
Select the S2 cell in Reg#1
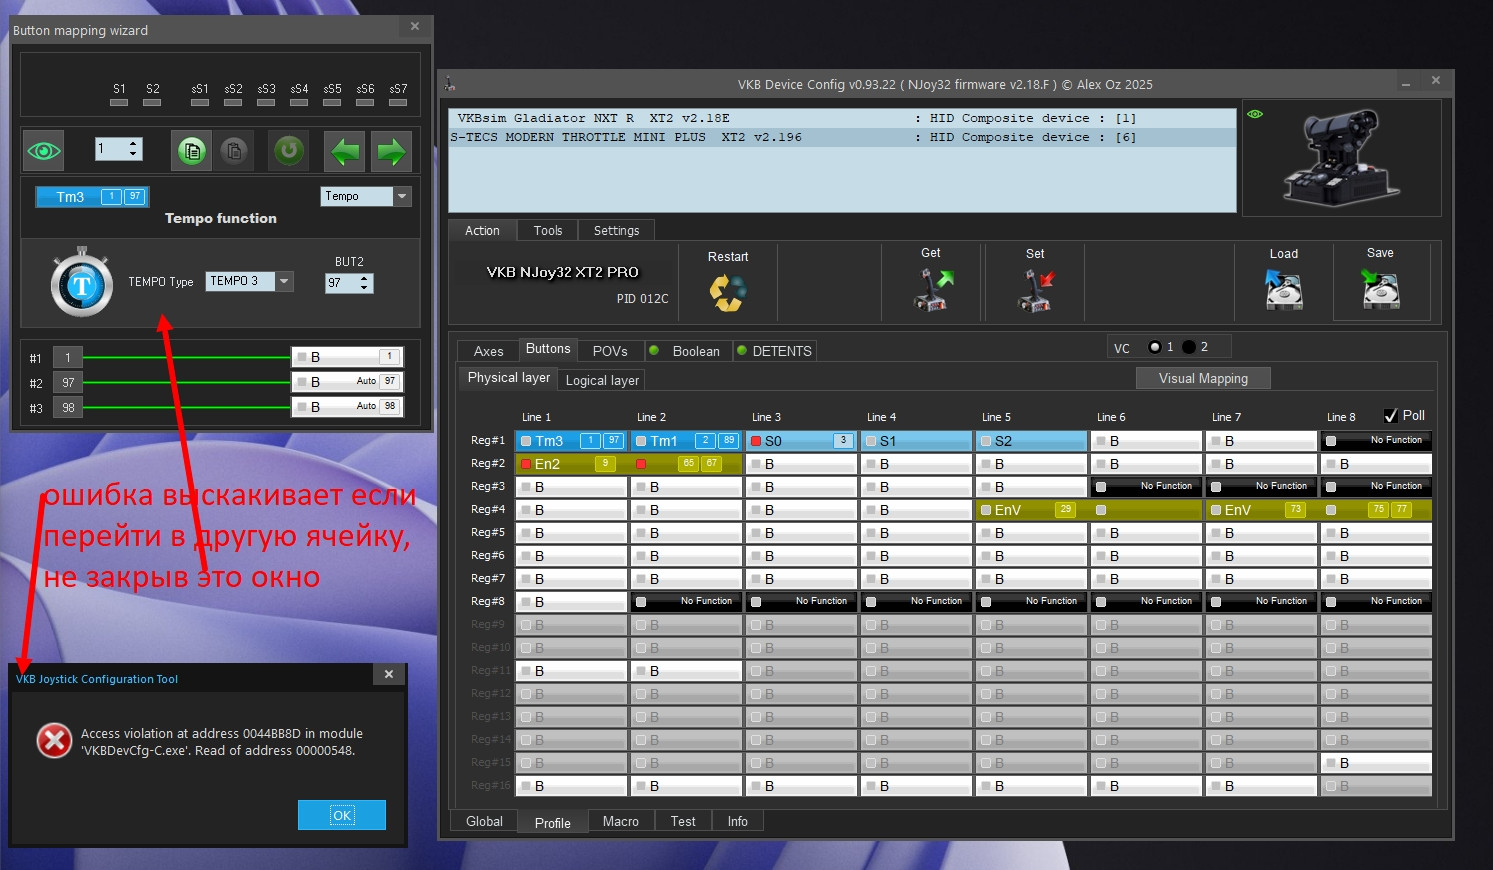(1031, 441)
